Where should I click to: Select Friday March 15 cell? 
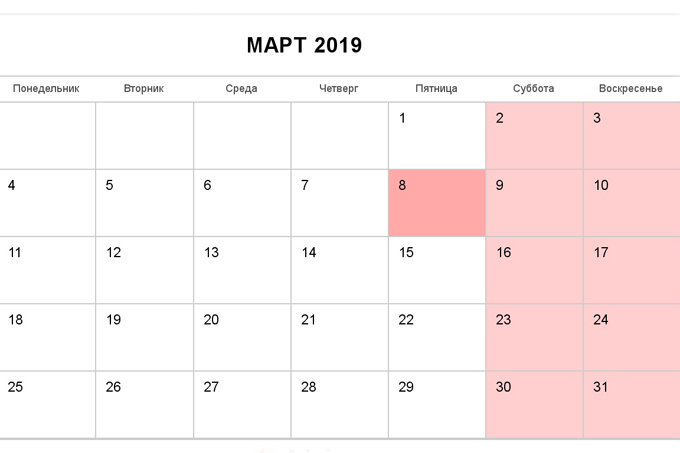[x=437, y=270]
